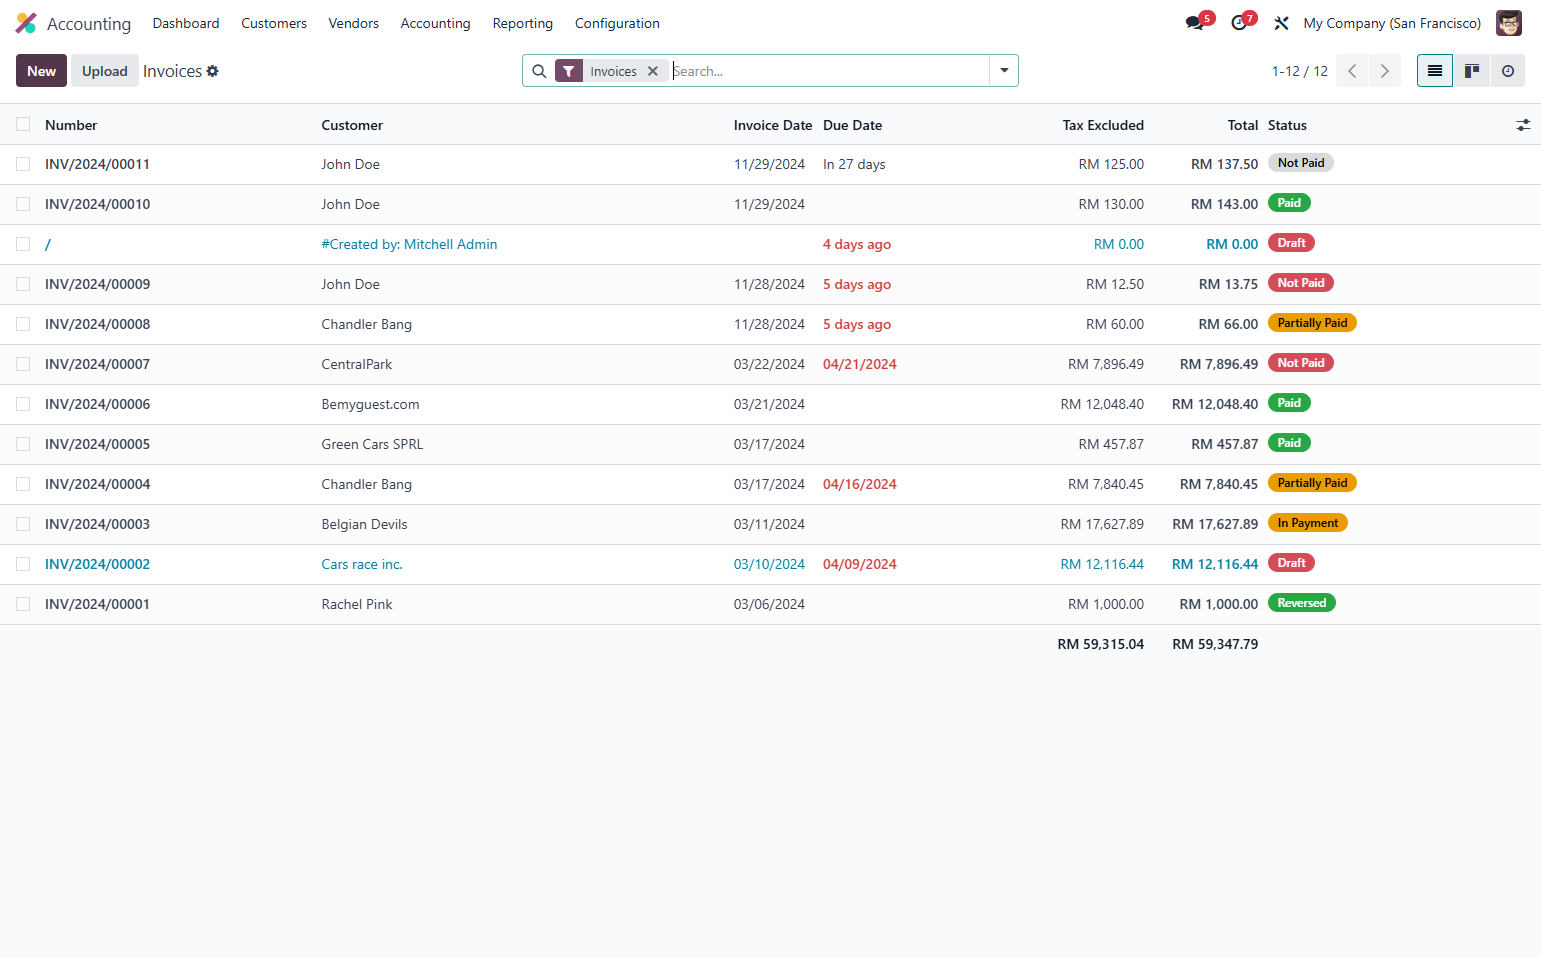This screenshot has width=1541, height=958.
Task: Open the activities clock icon
Action: tap(1239, 23)
